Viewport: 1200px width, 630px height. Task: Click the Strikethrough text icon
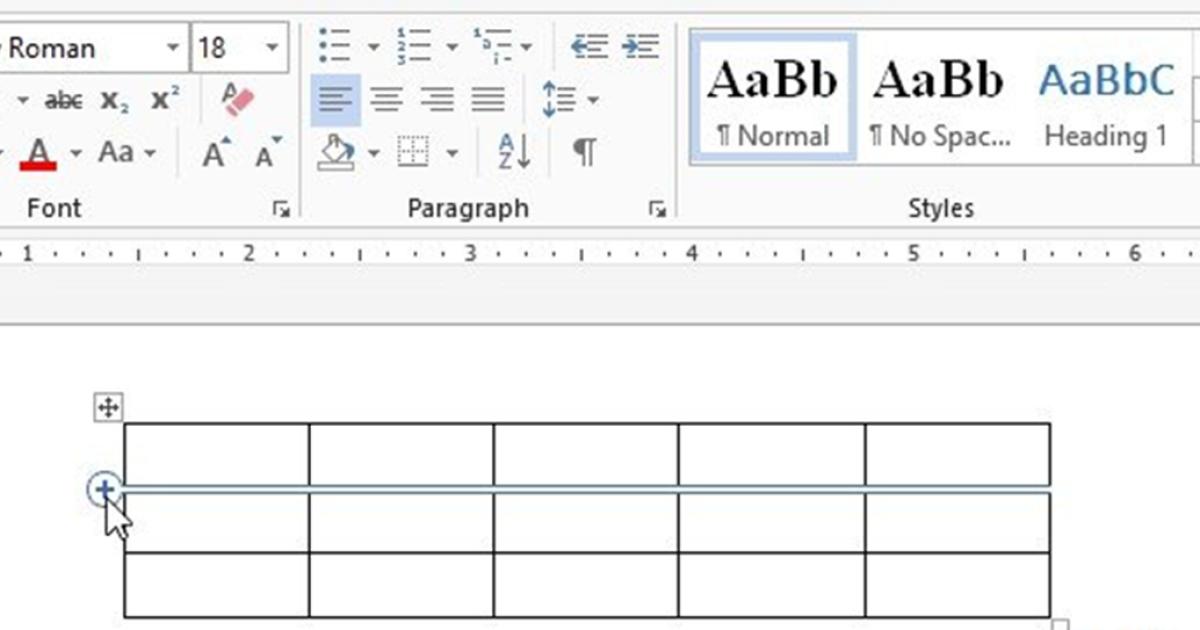(64, 100)
